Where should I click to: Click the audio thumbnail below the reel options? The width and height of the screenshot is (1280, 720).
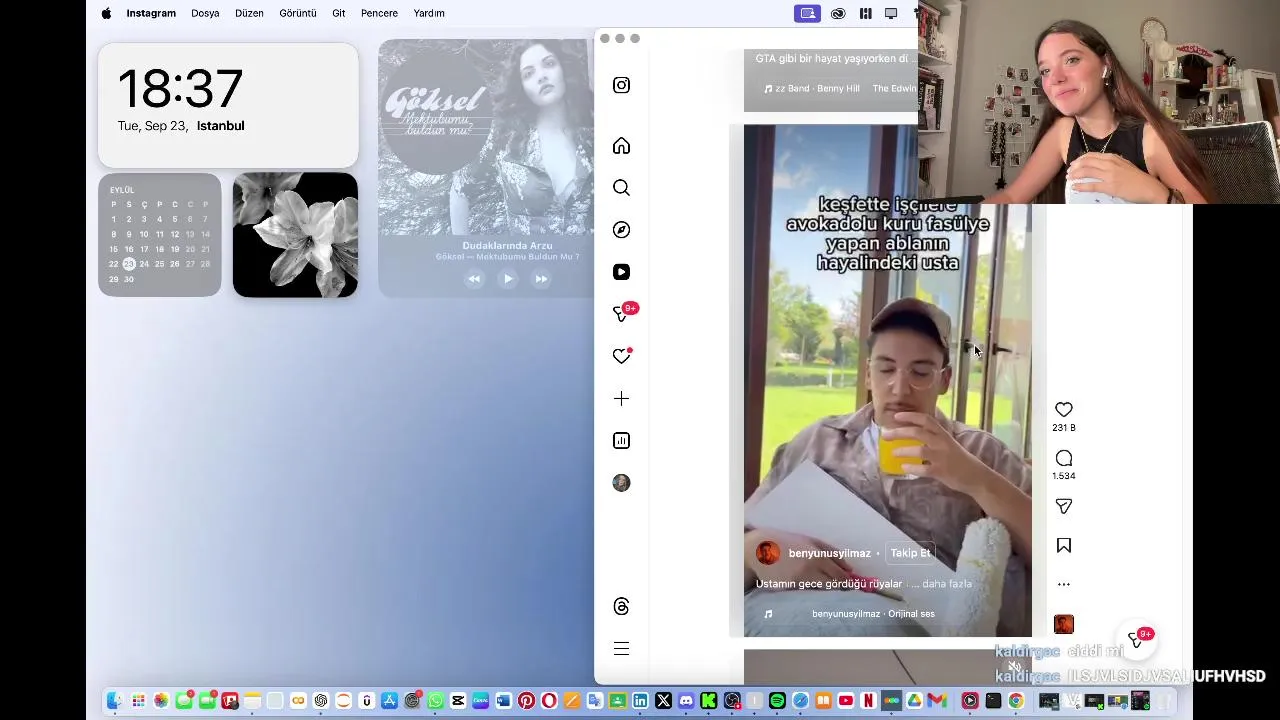coord(1064,624)
